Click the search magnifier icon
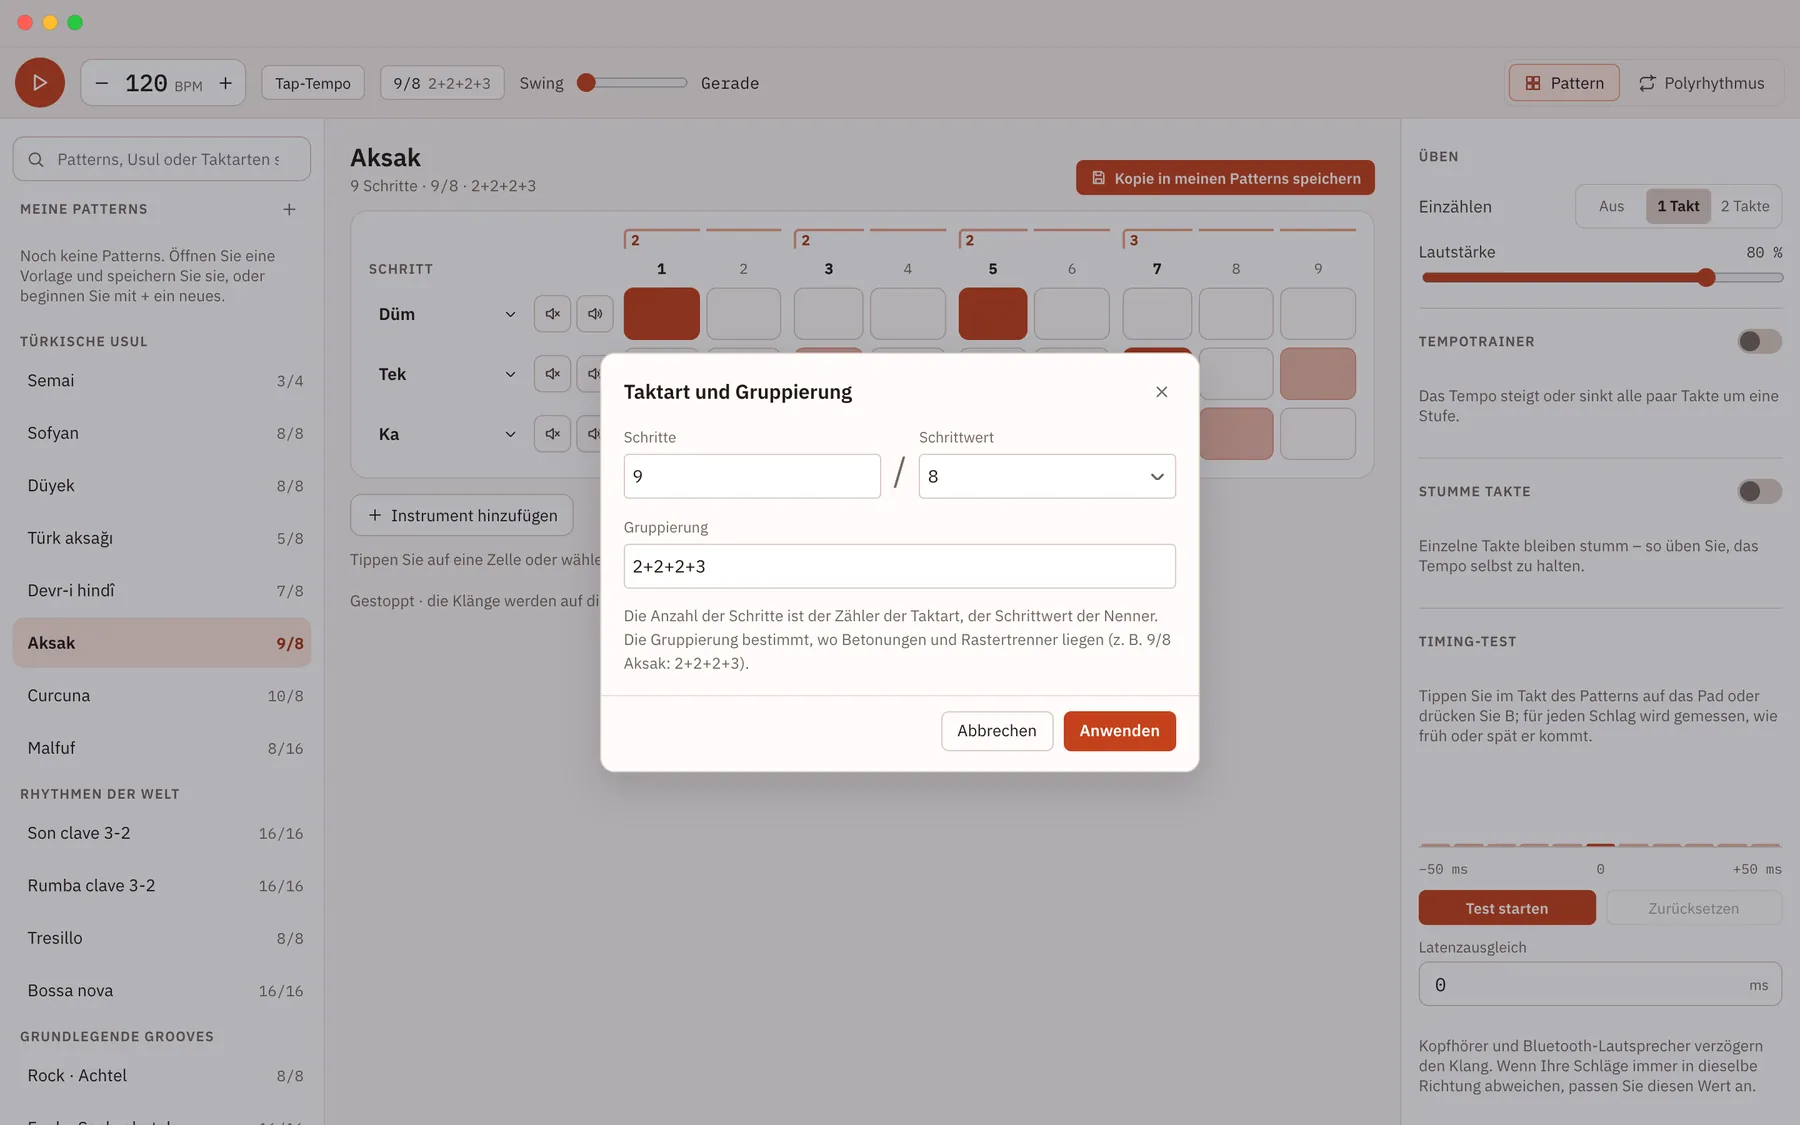 point(36,160)
